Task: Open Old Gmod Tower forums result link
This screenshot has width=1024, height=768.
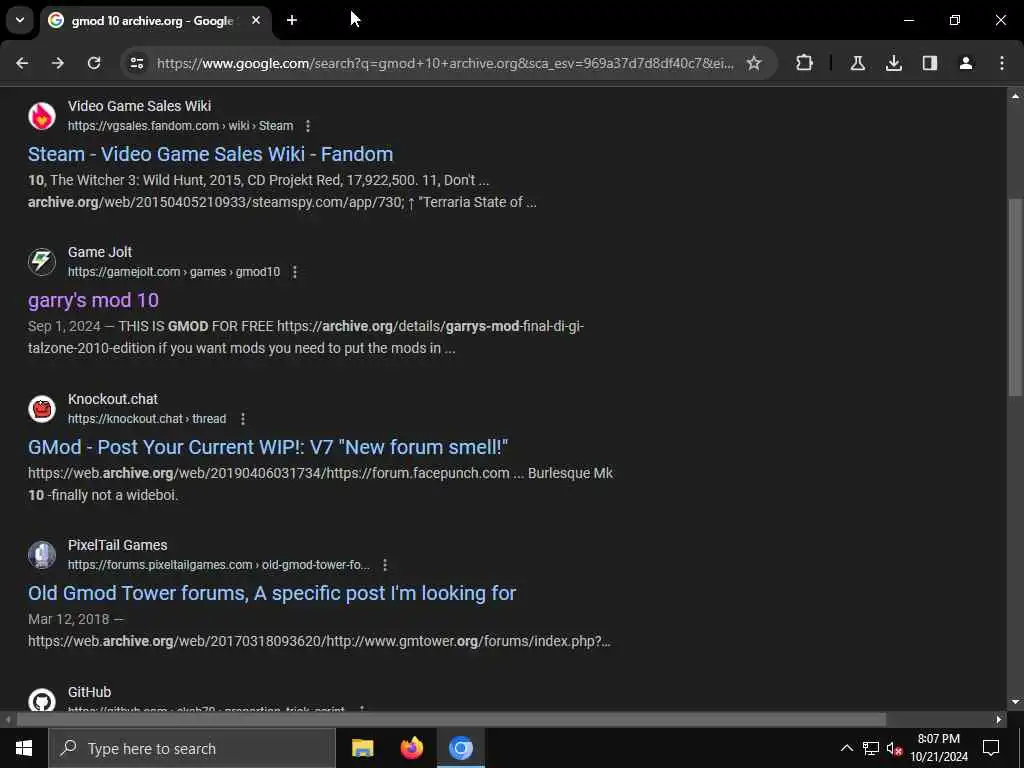Action: (x=272, y=594)
